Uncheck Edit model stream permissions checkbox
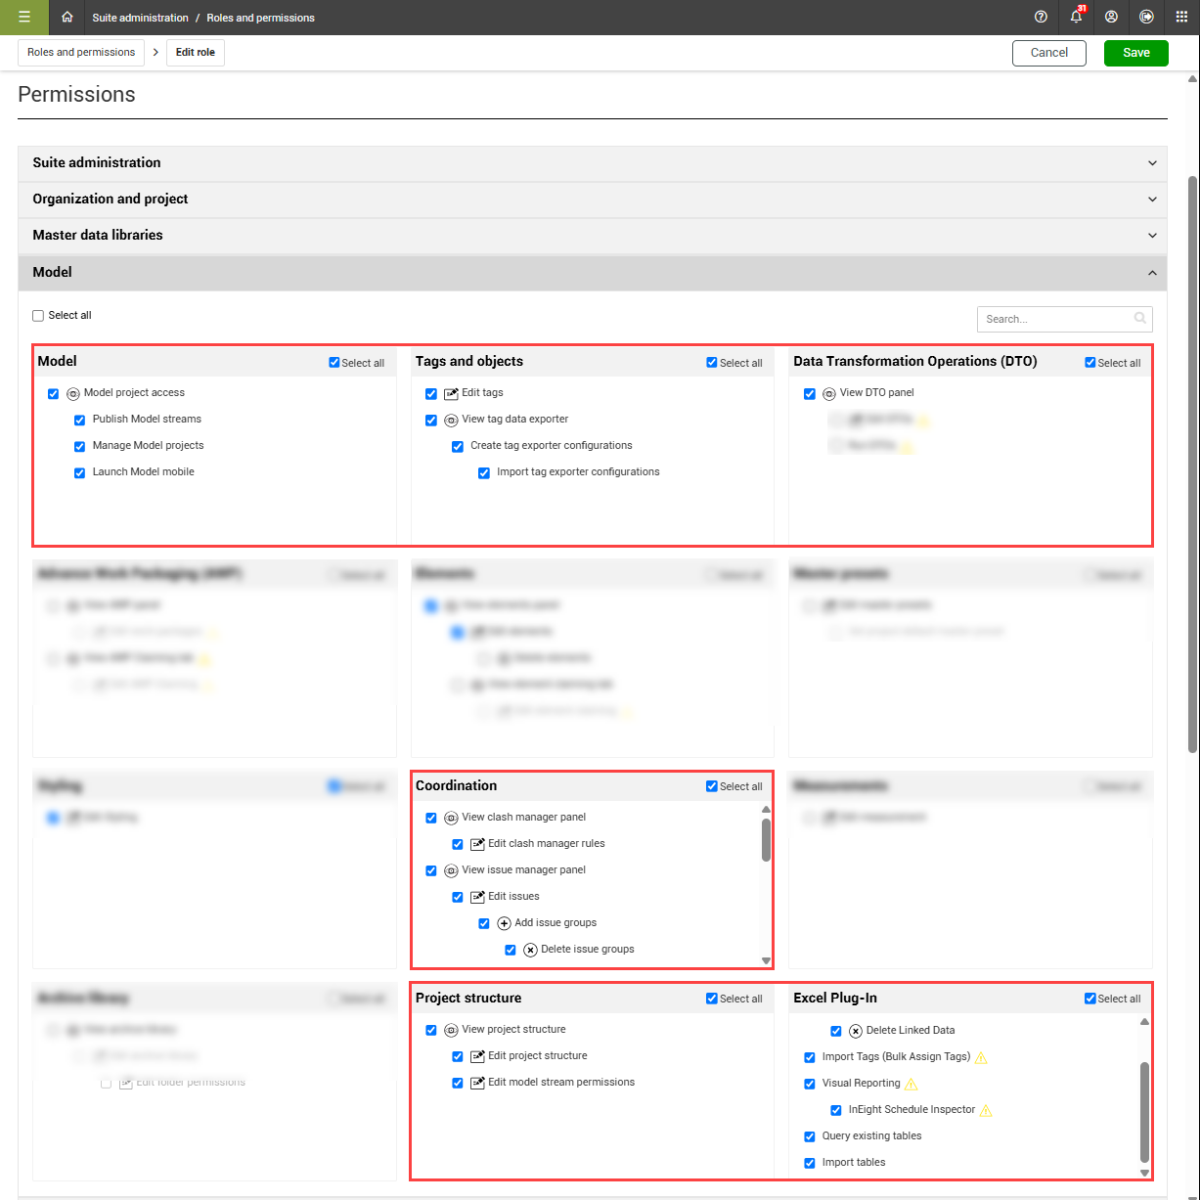Image resolution: width=1200 pixels, height=1200 pixels. 457,1083
